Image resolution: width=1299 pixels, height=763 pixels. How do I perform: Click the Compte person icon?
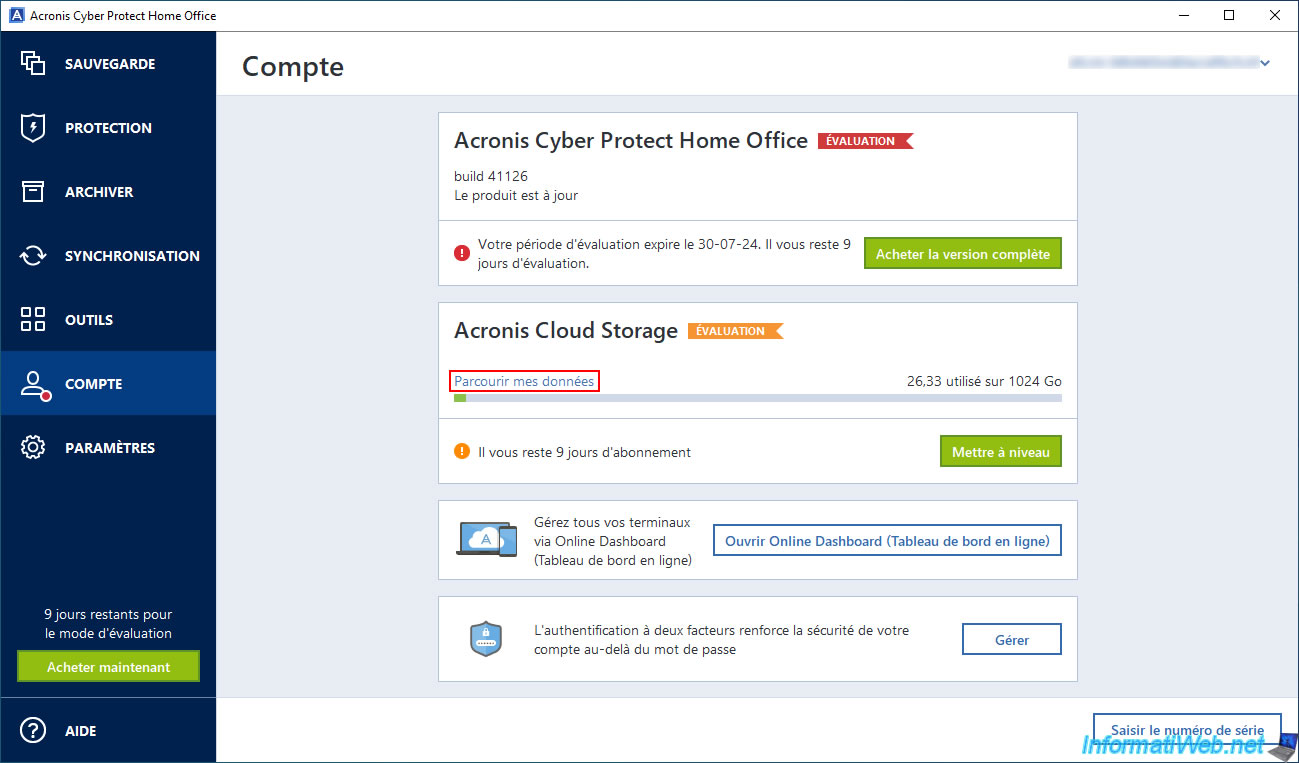pyautogui.click(x=34, y=385)
